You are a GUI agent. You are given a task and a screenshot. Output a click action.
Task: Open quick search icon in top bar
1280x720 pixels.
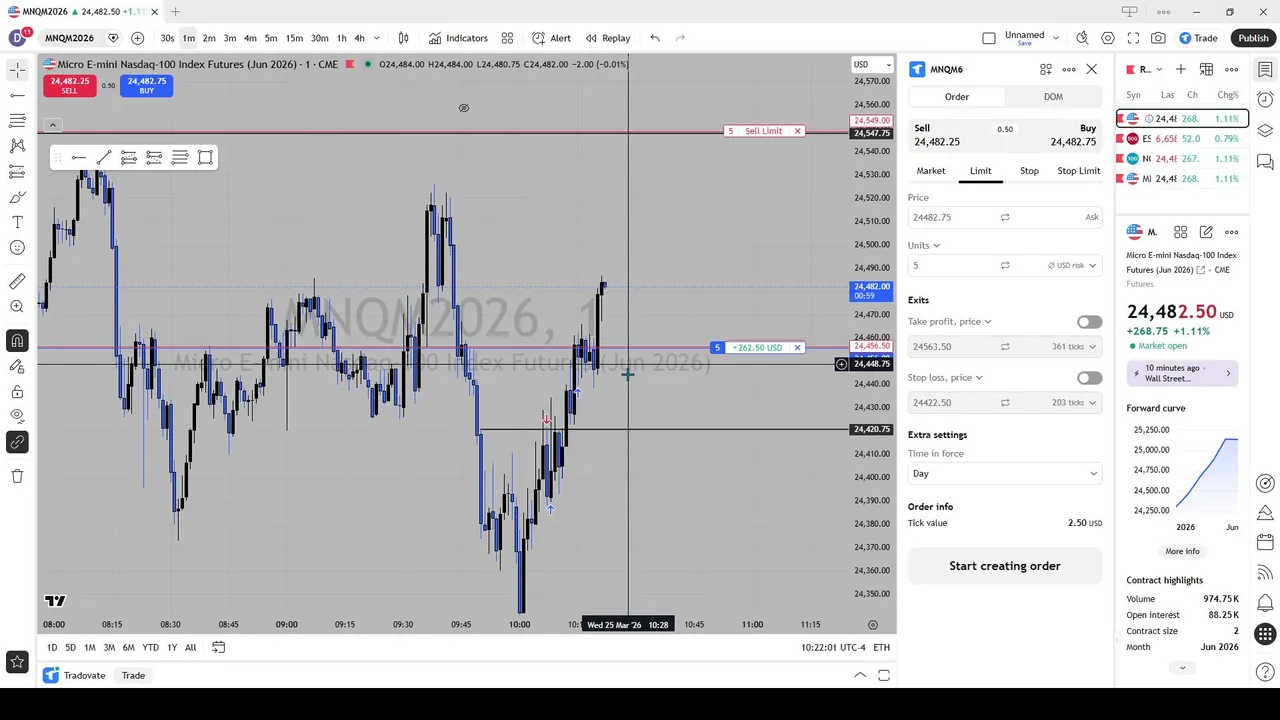pyautogui.click(x=1082, y=38)
